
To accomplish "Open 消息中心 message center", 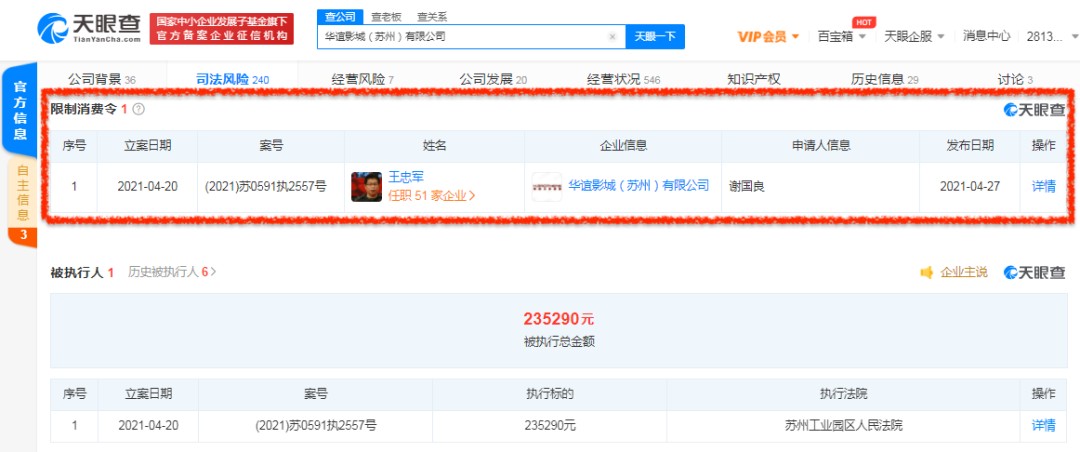I will (986, 37).
